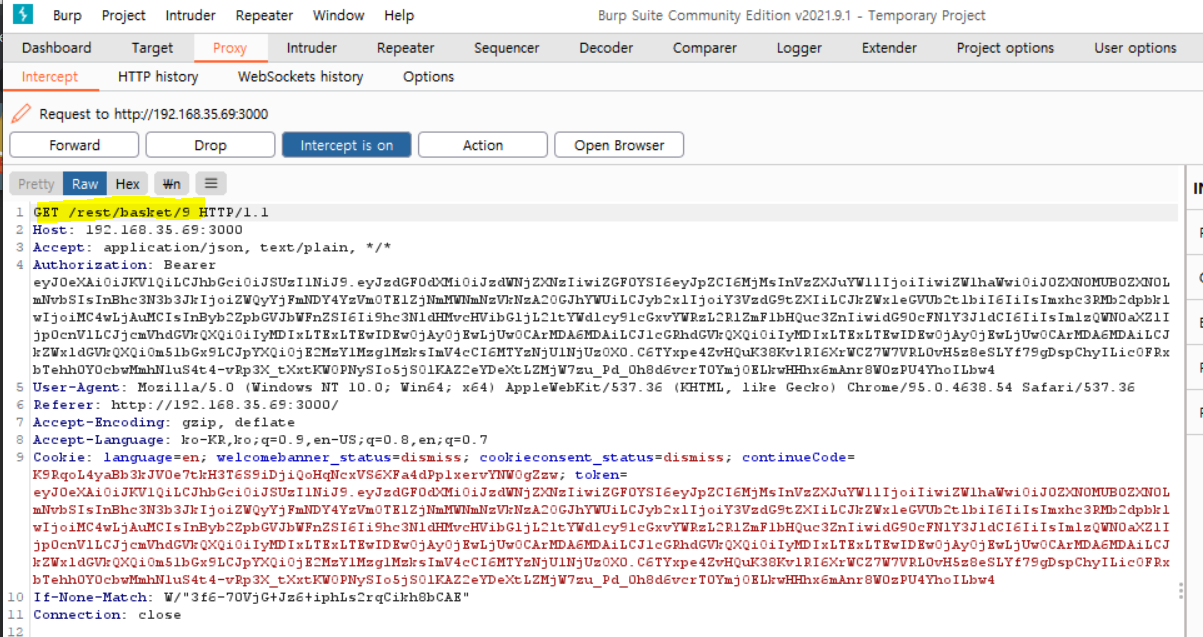This screenshot has width=1203, height=637.
Task: Toggle non-printable characters (\n) display
Action: pyautogui.click(x=172, y=184)
